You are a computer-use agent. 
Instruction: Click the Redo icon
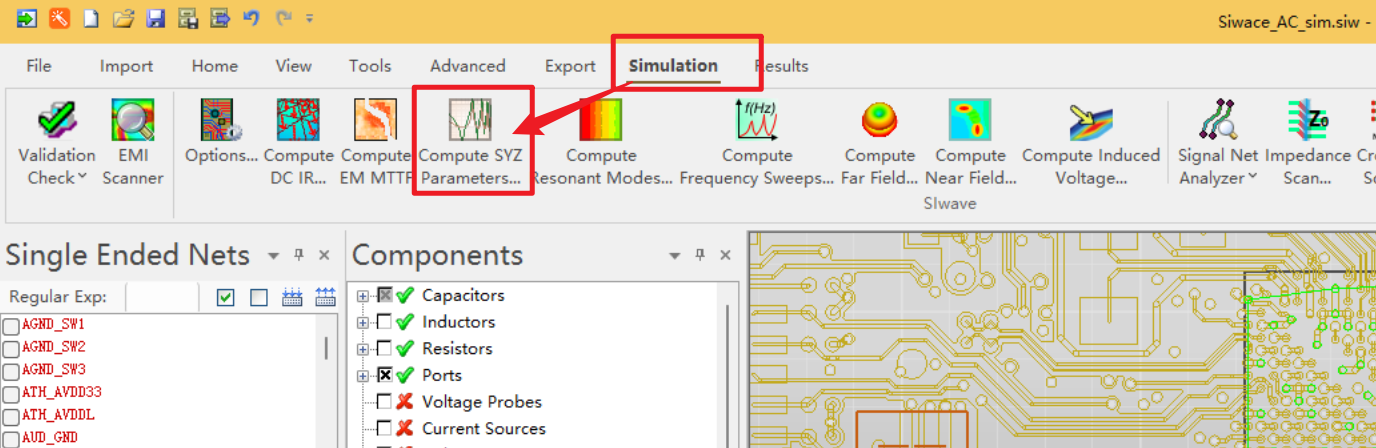(283, 18)
